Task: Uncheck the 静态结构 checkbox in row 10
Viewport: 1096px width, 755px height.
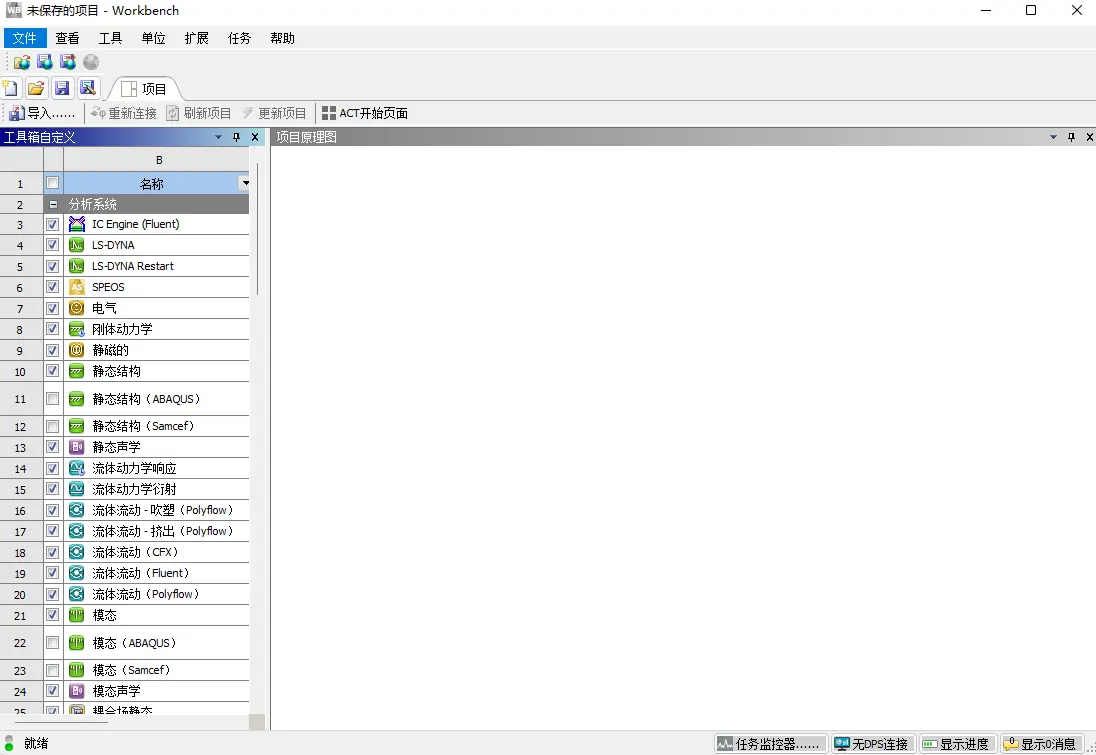Action: coord(52,371)
